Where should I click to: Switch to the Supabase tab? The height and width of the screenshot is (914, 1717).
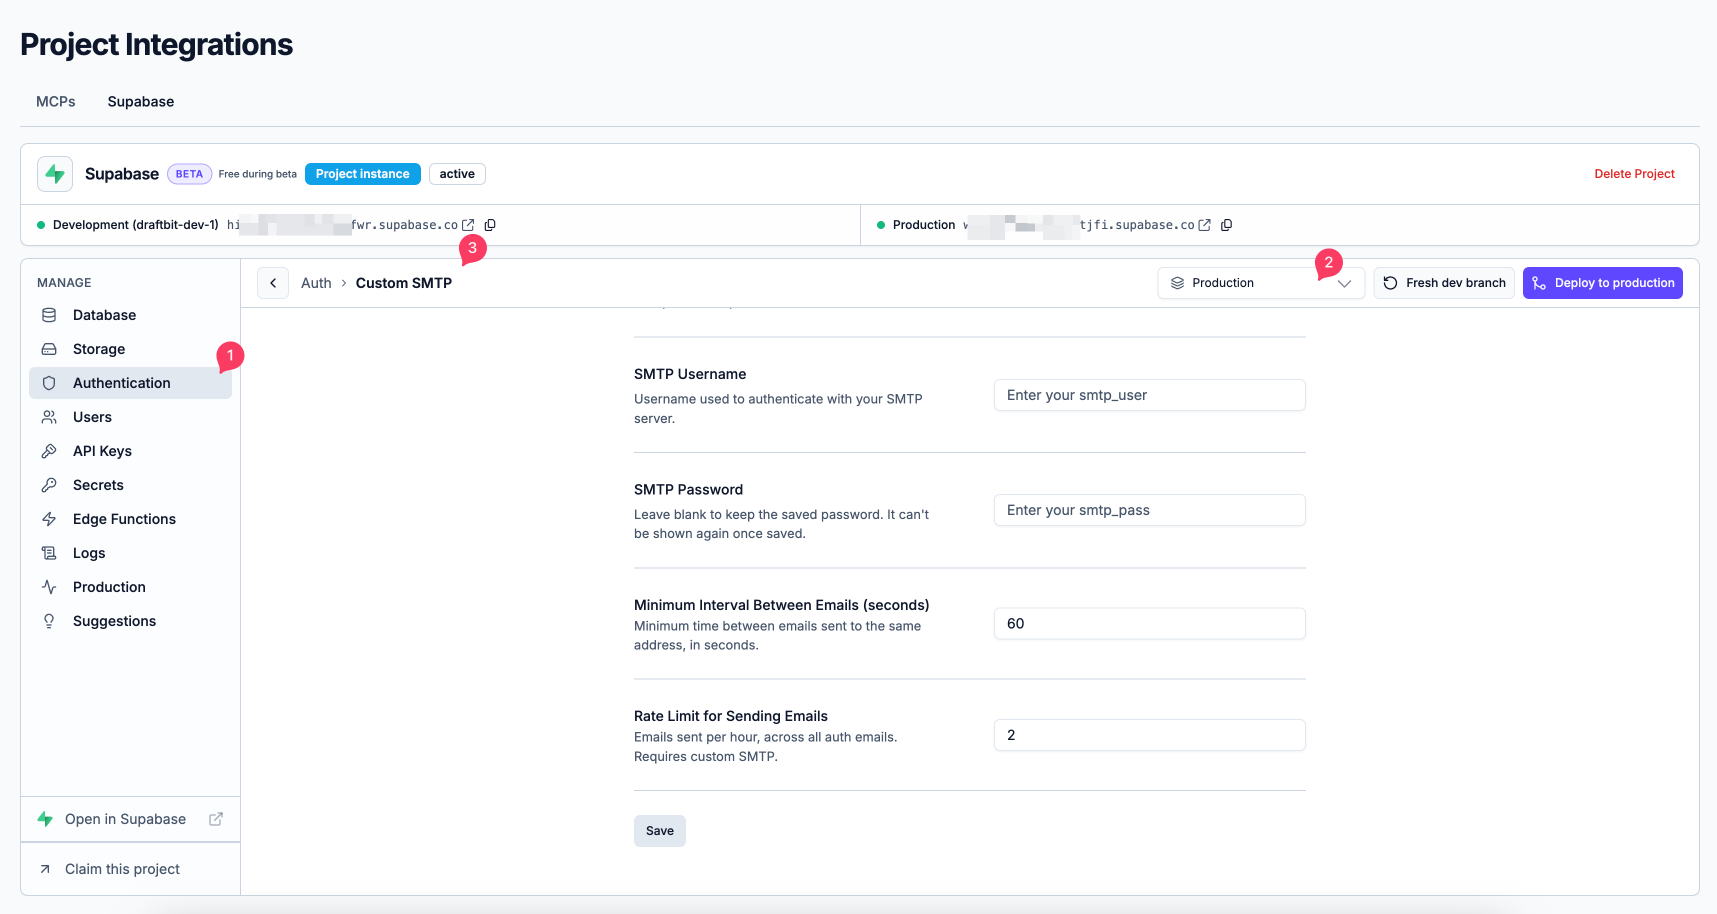141,102
